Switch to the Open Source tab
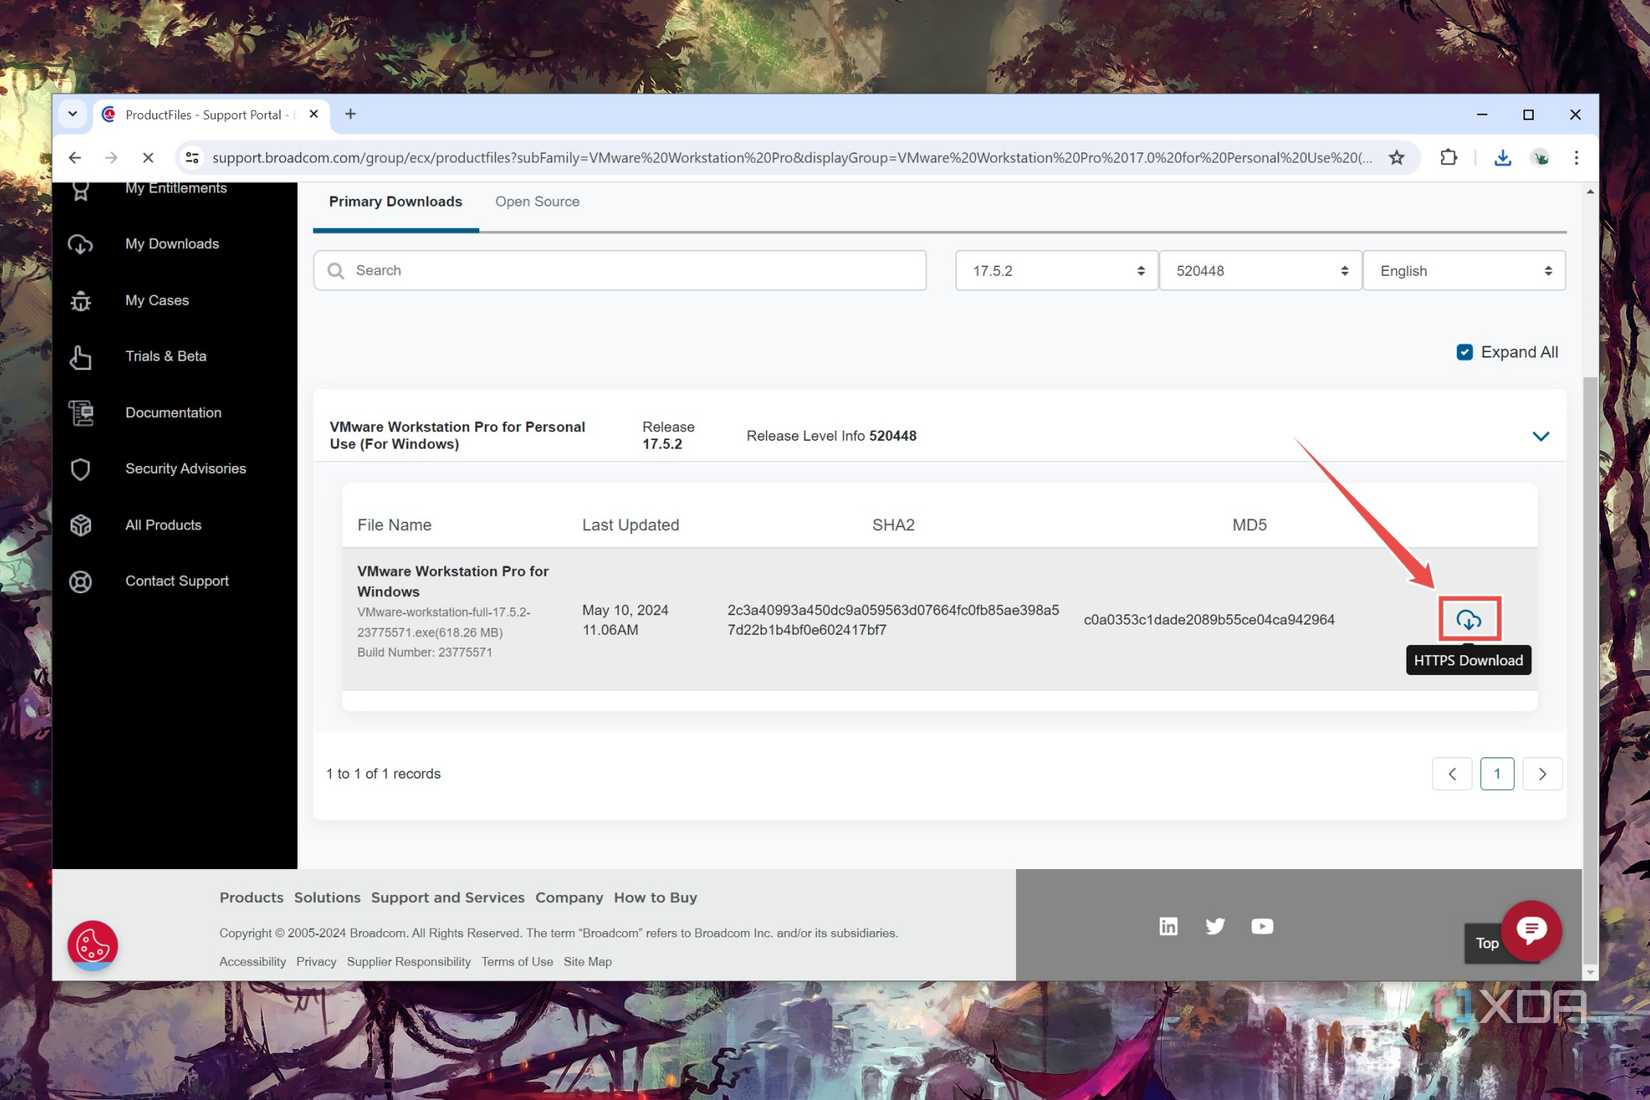This screenshot has height=1100, width=1650. click(x=537, y=202)
